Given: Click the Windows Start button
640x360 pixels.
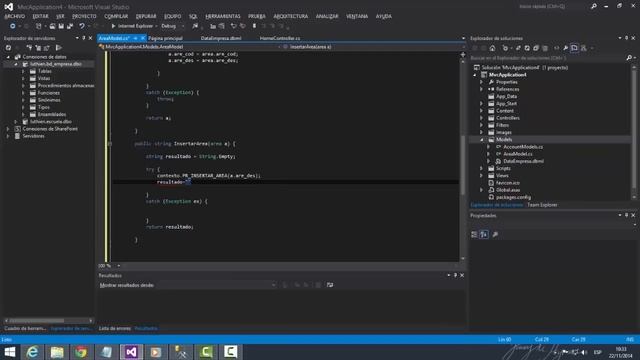Looking at the screenshot, I should pyautogui.click(x=10, y=352).
